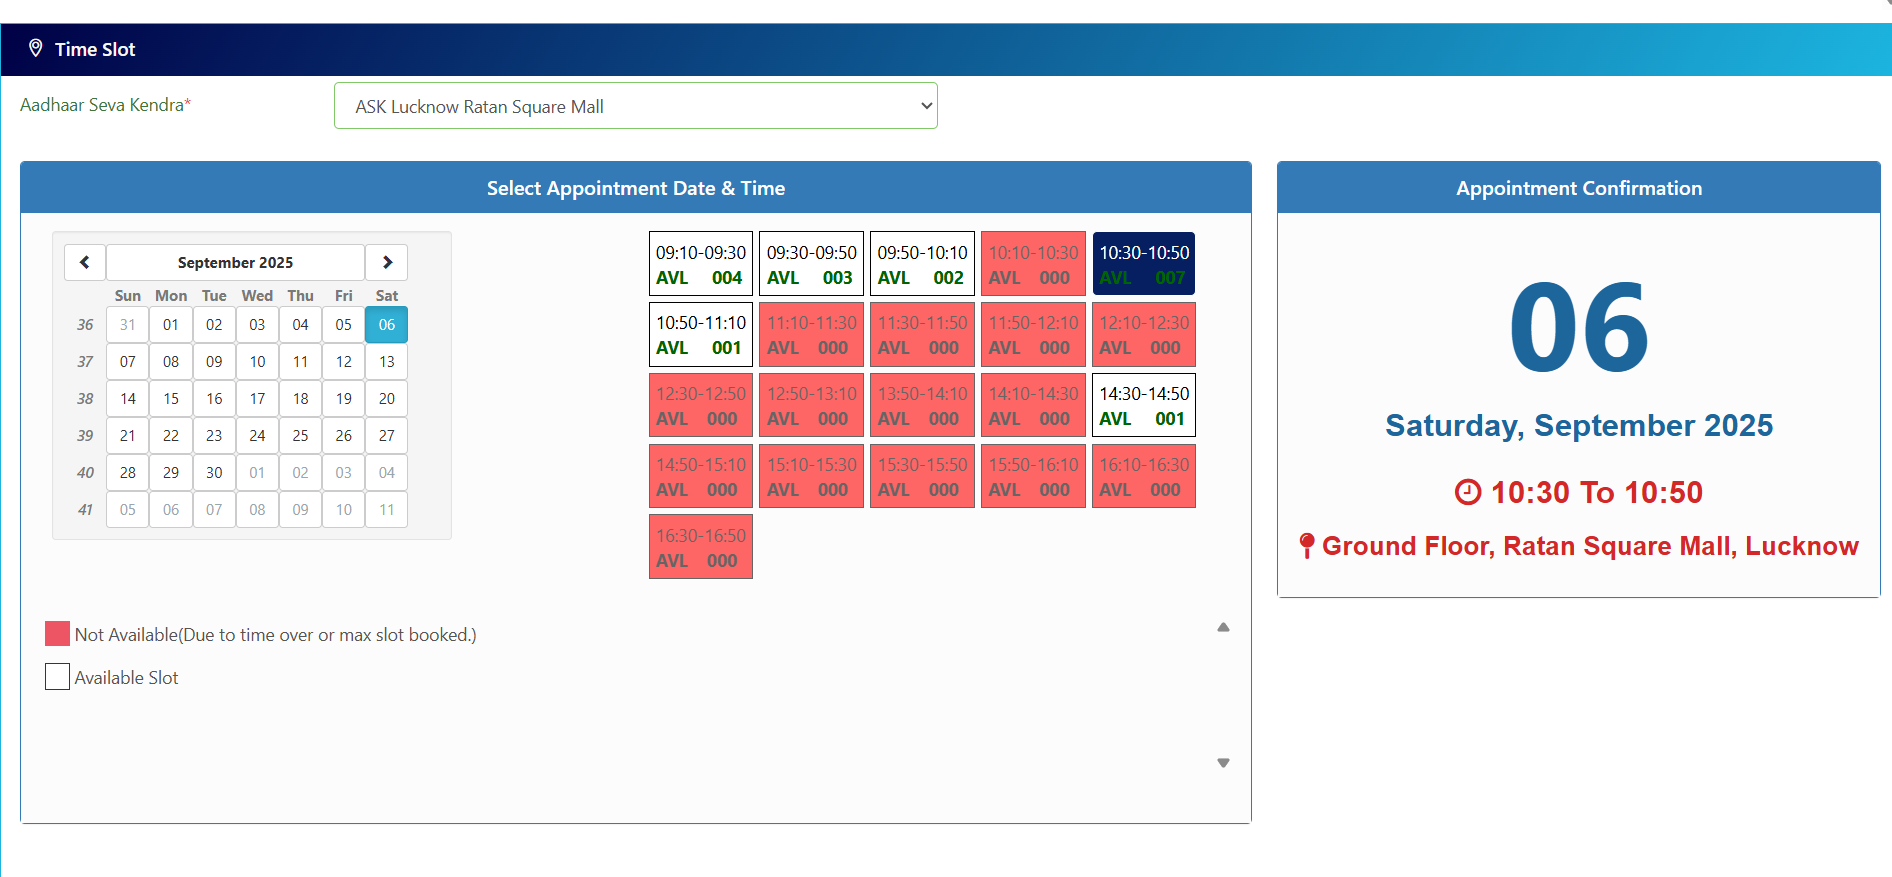This screenshot has width=1892, height=877.
Task: Pick date 21 in the calendar
Action: [128, 436]
